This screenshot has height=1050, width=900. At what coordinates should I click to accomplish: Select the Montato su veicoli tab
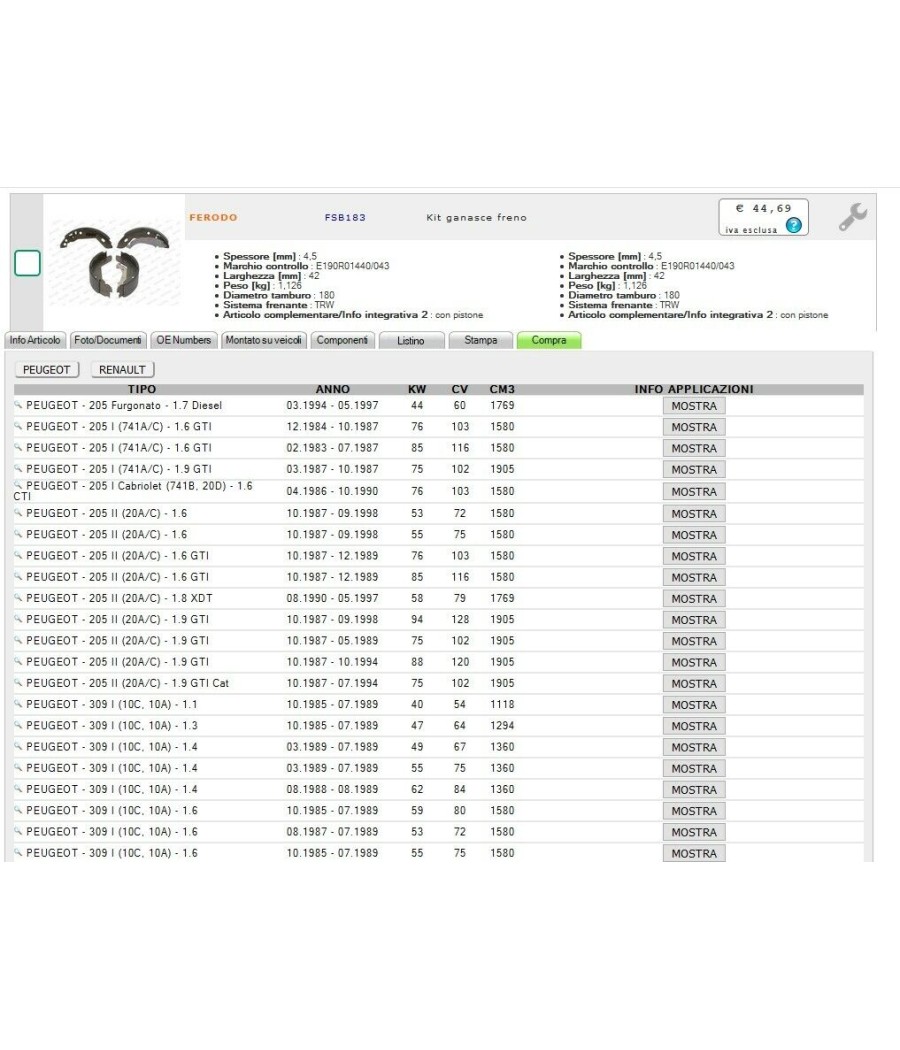(x=263, y=340)
